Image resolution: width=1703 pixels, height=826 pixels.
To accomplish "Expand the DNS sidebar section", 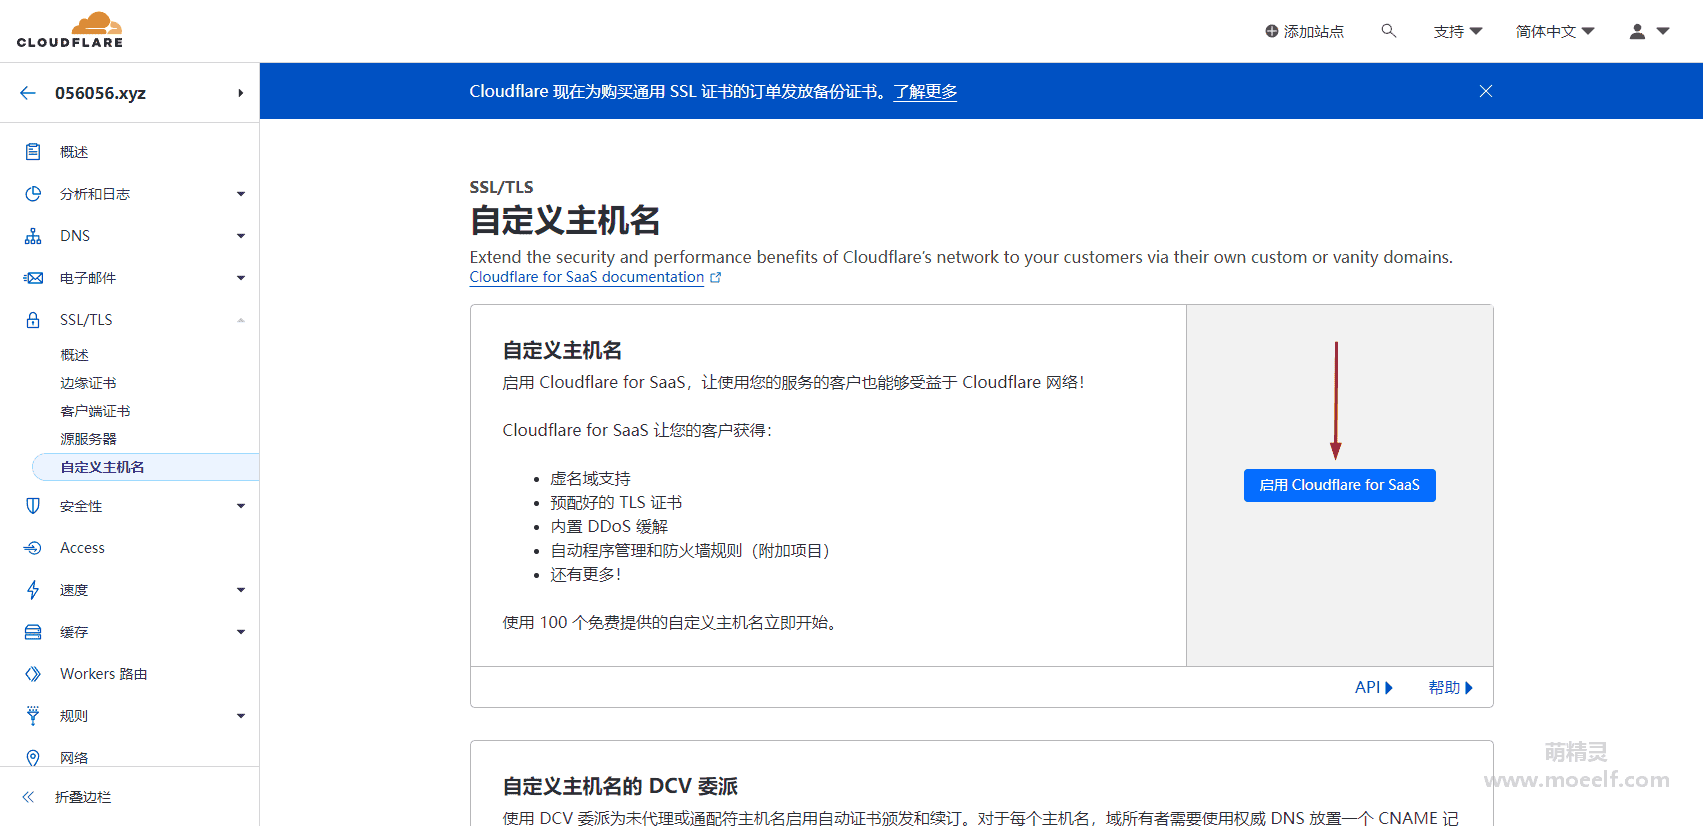I will tap(241, 236).
